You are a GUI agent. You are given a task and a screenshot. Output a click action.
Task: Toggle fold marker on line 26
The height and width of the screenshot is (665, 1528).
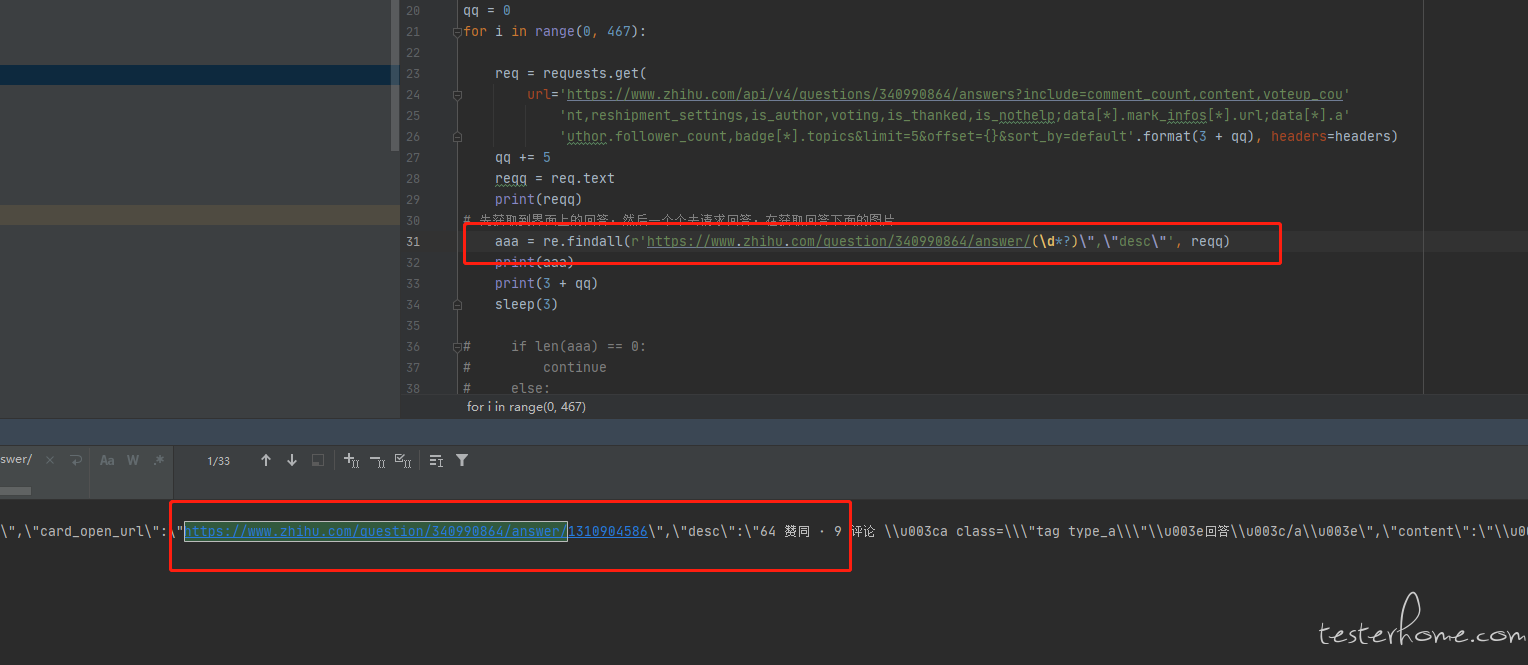coord(457,137)
